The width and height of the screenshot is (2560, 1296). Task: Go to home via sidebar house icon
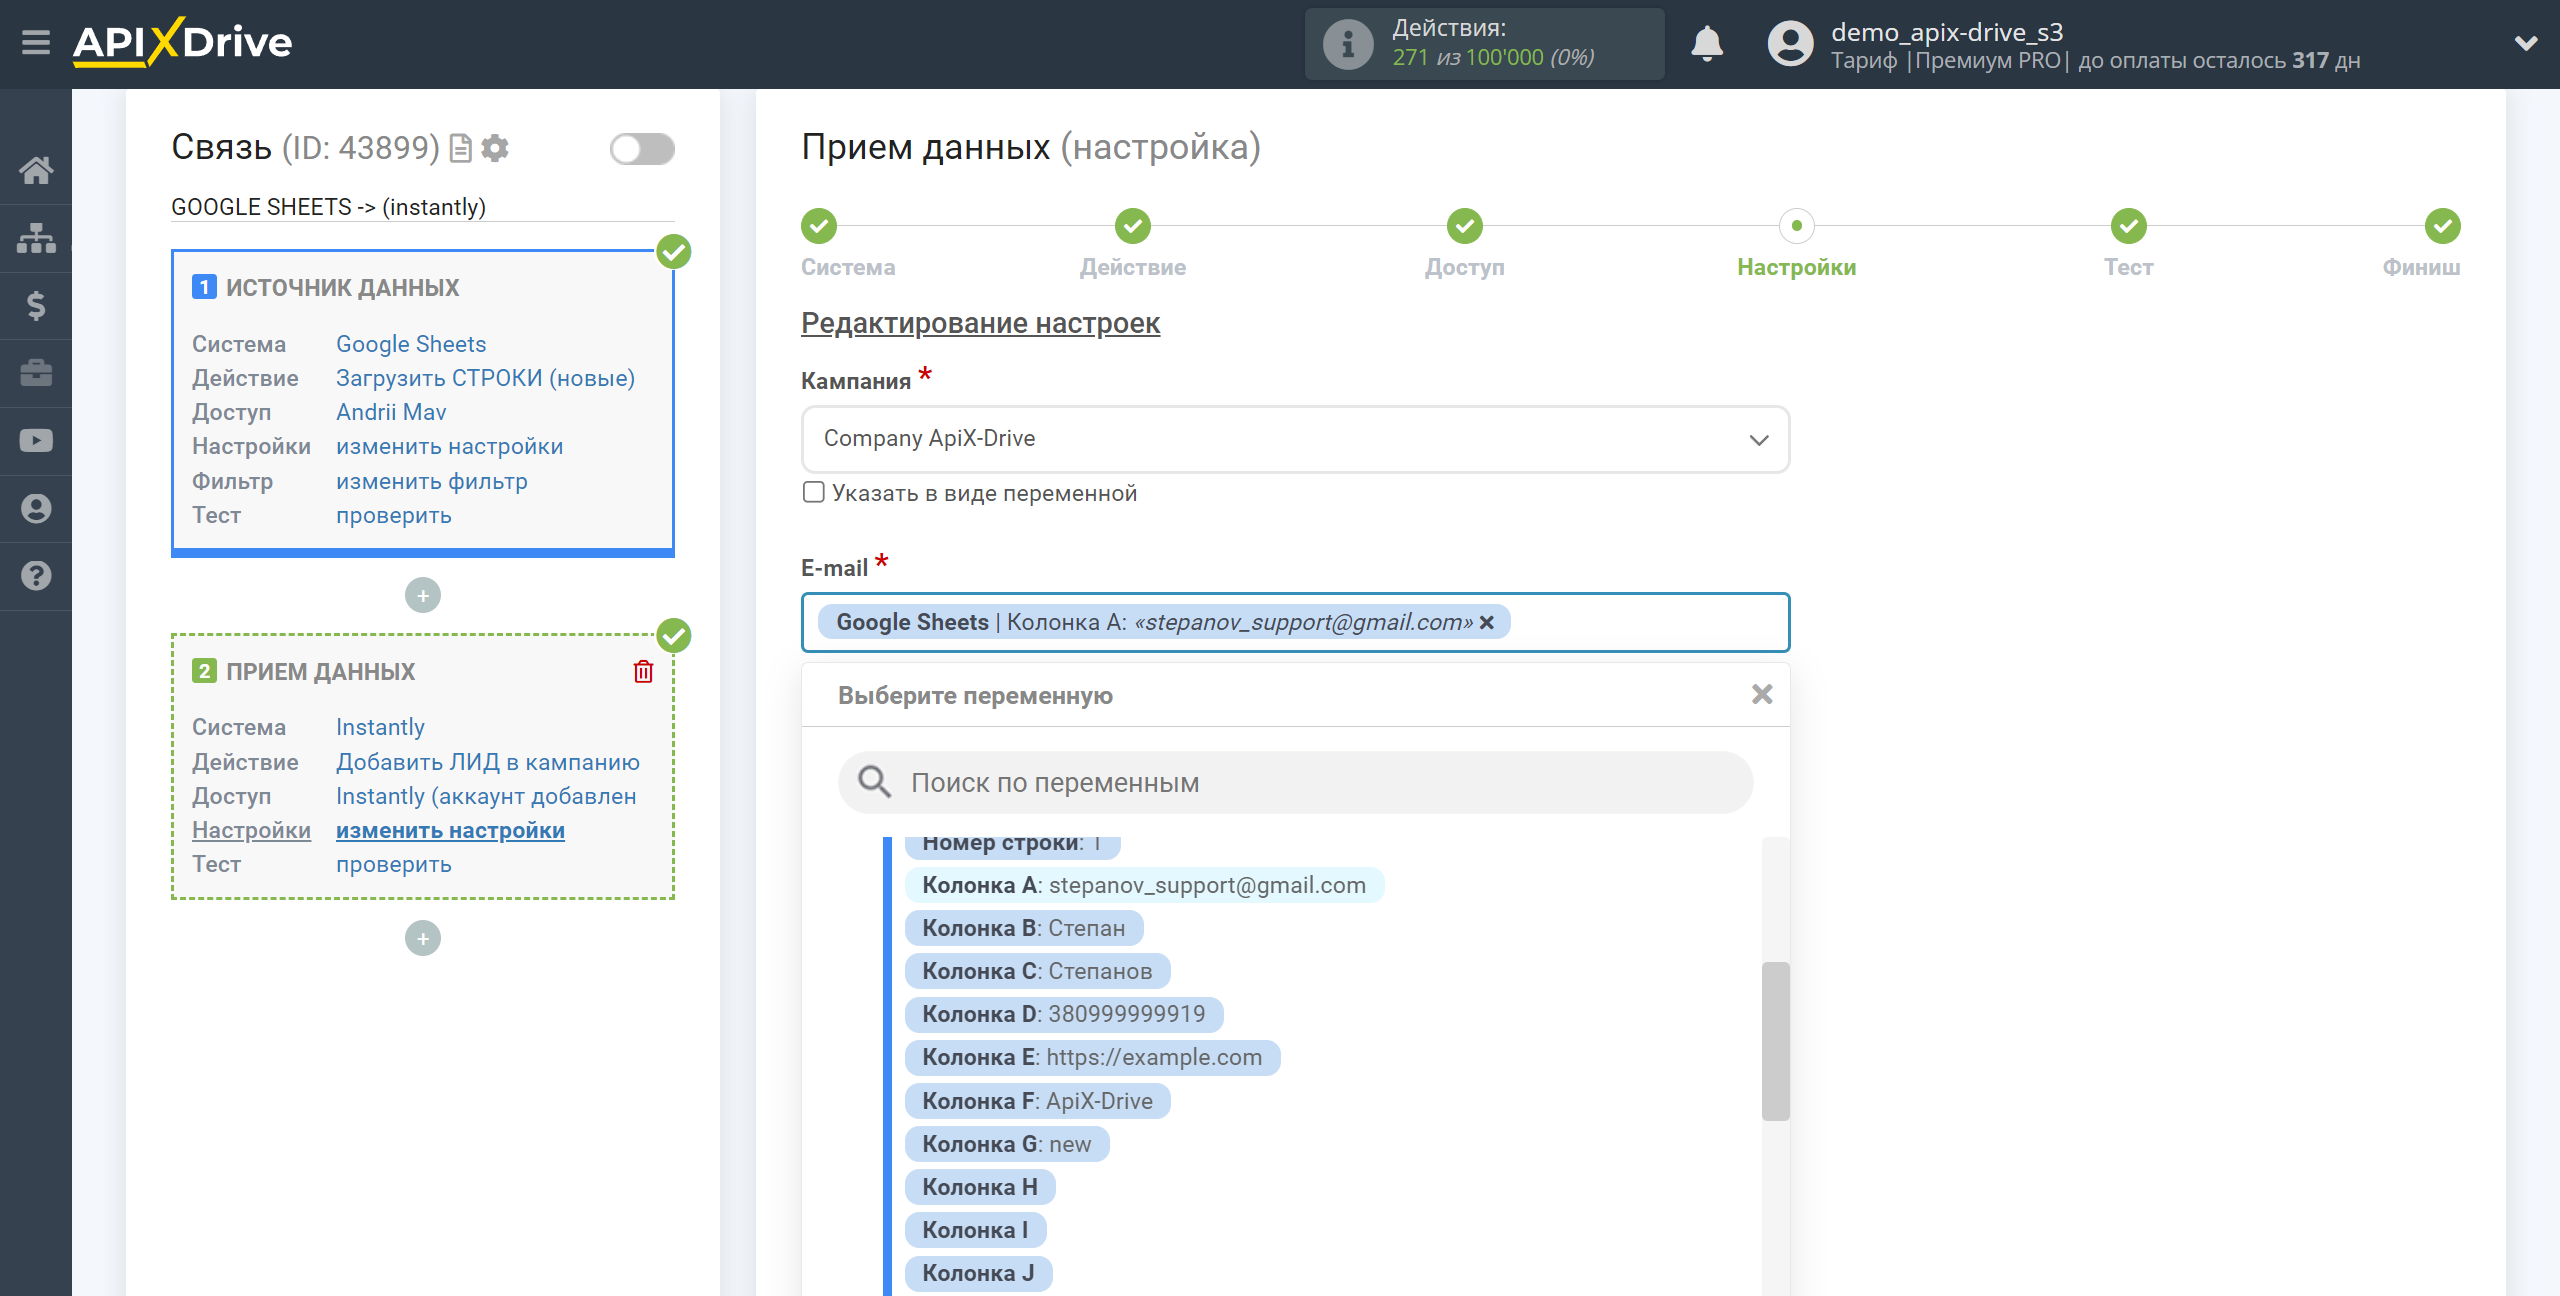point(36,170)
